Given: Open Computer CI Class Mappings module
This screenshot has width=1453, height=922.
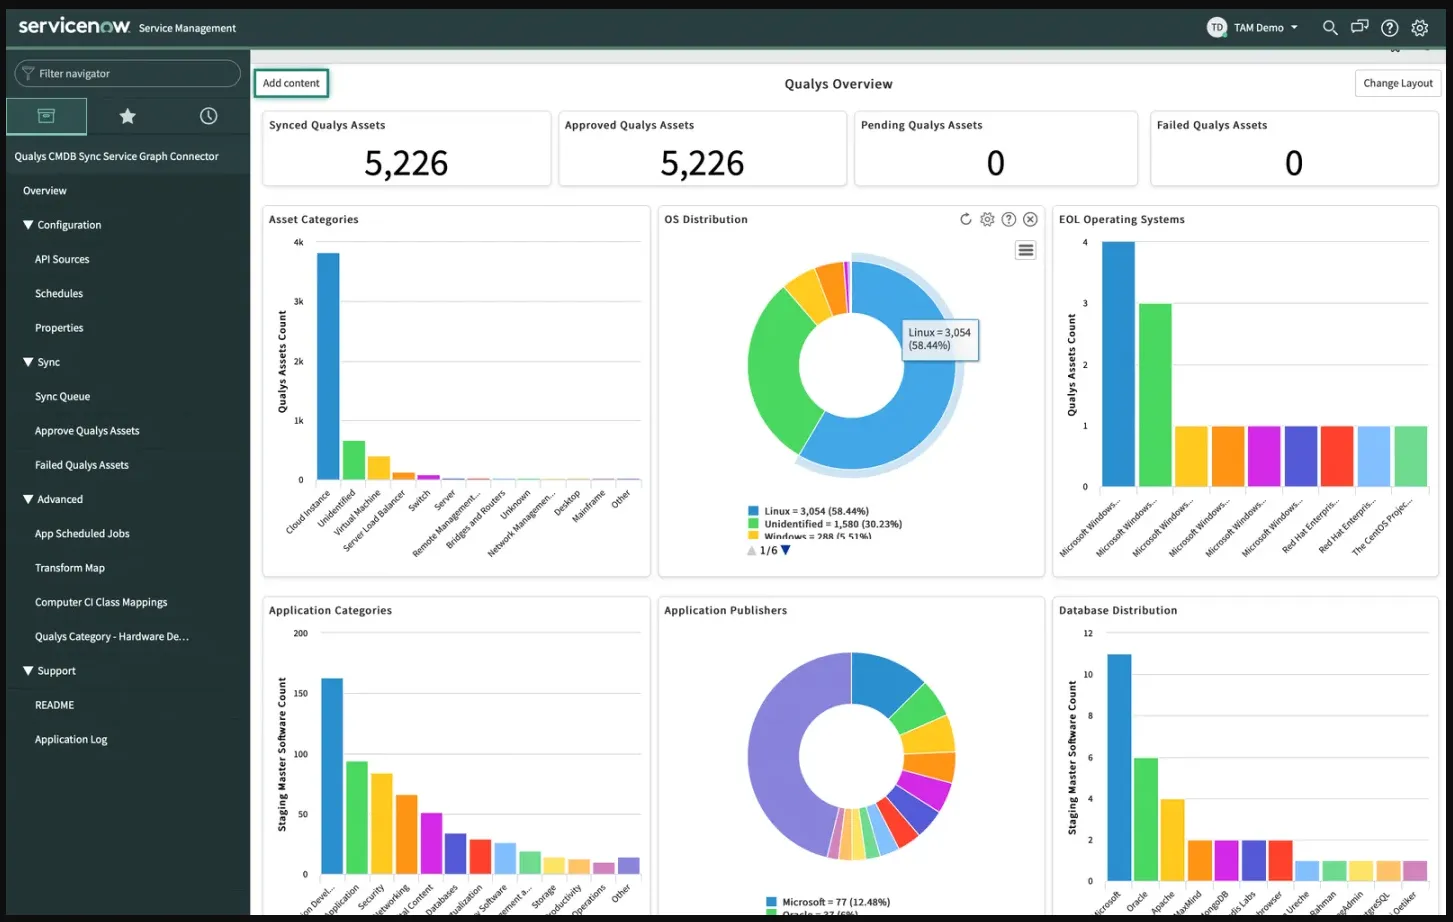Looking at the screenshot, I should tap(101, 602).
